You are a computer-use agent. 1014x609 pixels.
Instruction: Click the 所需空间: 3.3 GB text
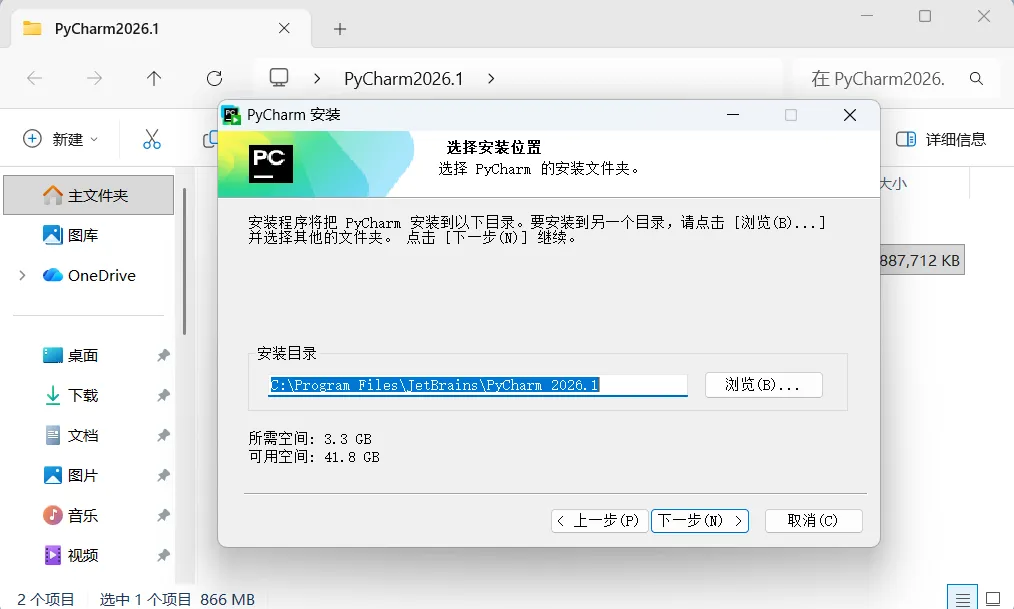point(310,439)
